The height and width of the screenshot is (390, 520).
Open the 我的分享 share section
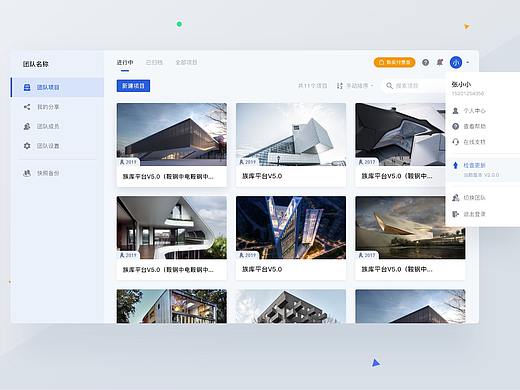pyautogui.click(x=57, y=107)
